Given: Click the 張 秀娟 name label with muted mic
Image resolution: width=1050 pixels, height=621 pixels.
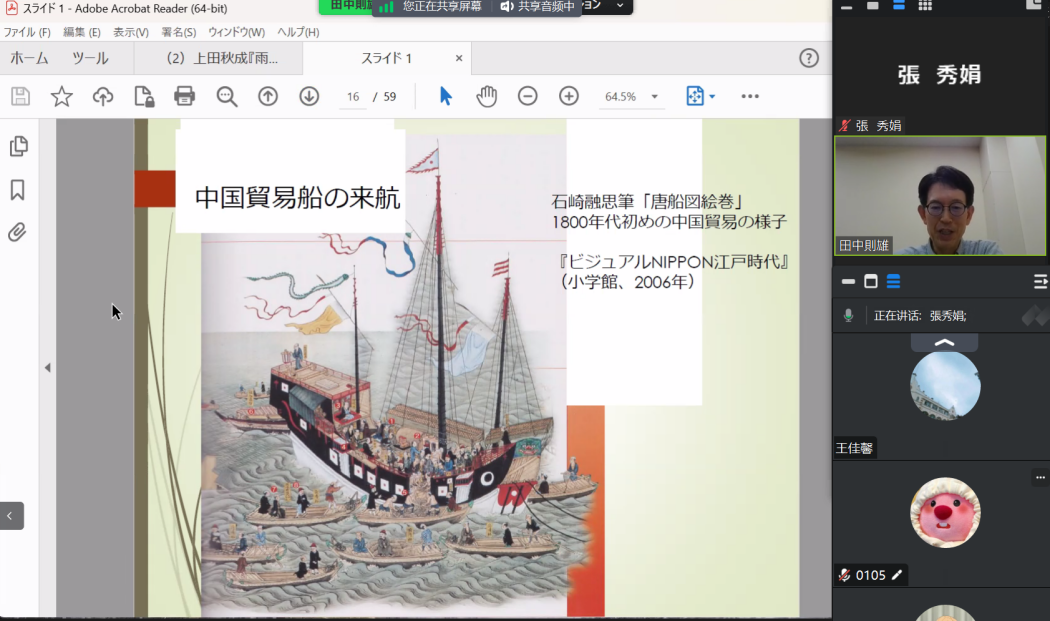Looking at the screenshot, I should [871, 125].
